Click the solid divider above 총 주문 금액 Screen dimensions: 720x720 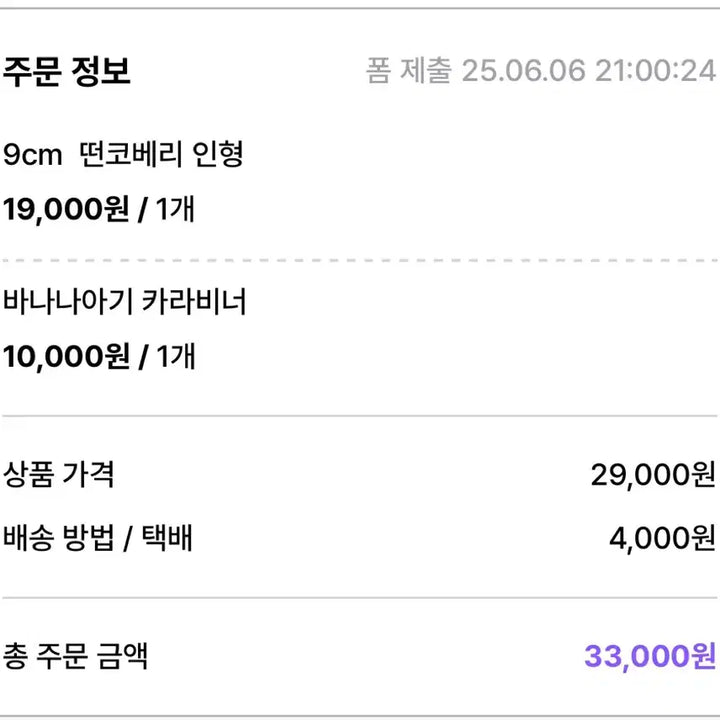pyautogui.click(x=360, y=598)
